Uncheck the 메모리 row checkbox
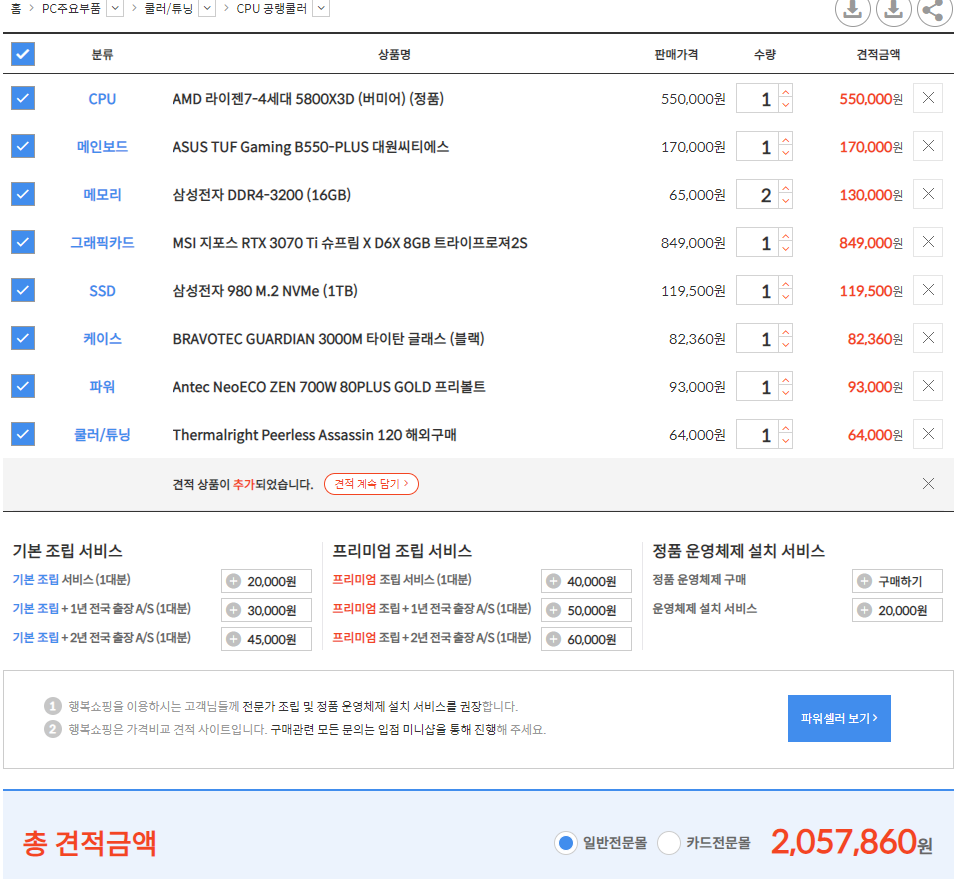The width and height of the screenshot is (954, 879). (x=23, y=194)
